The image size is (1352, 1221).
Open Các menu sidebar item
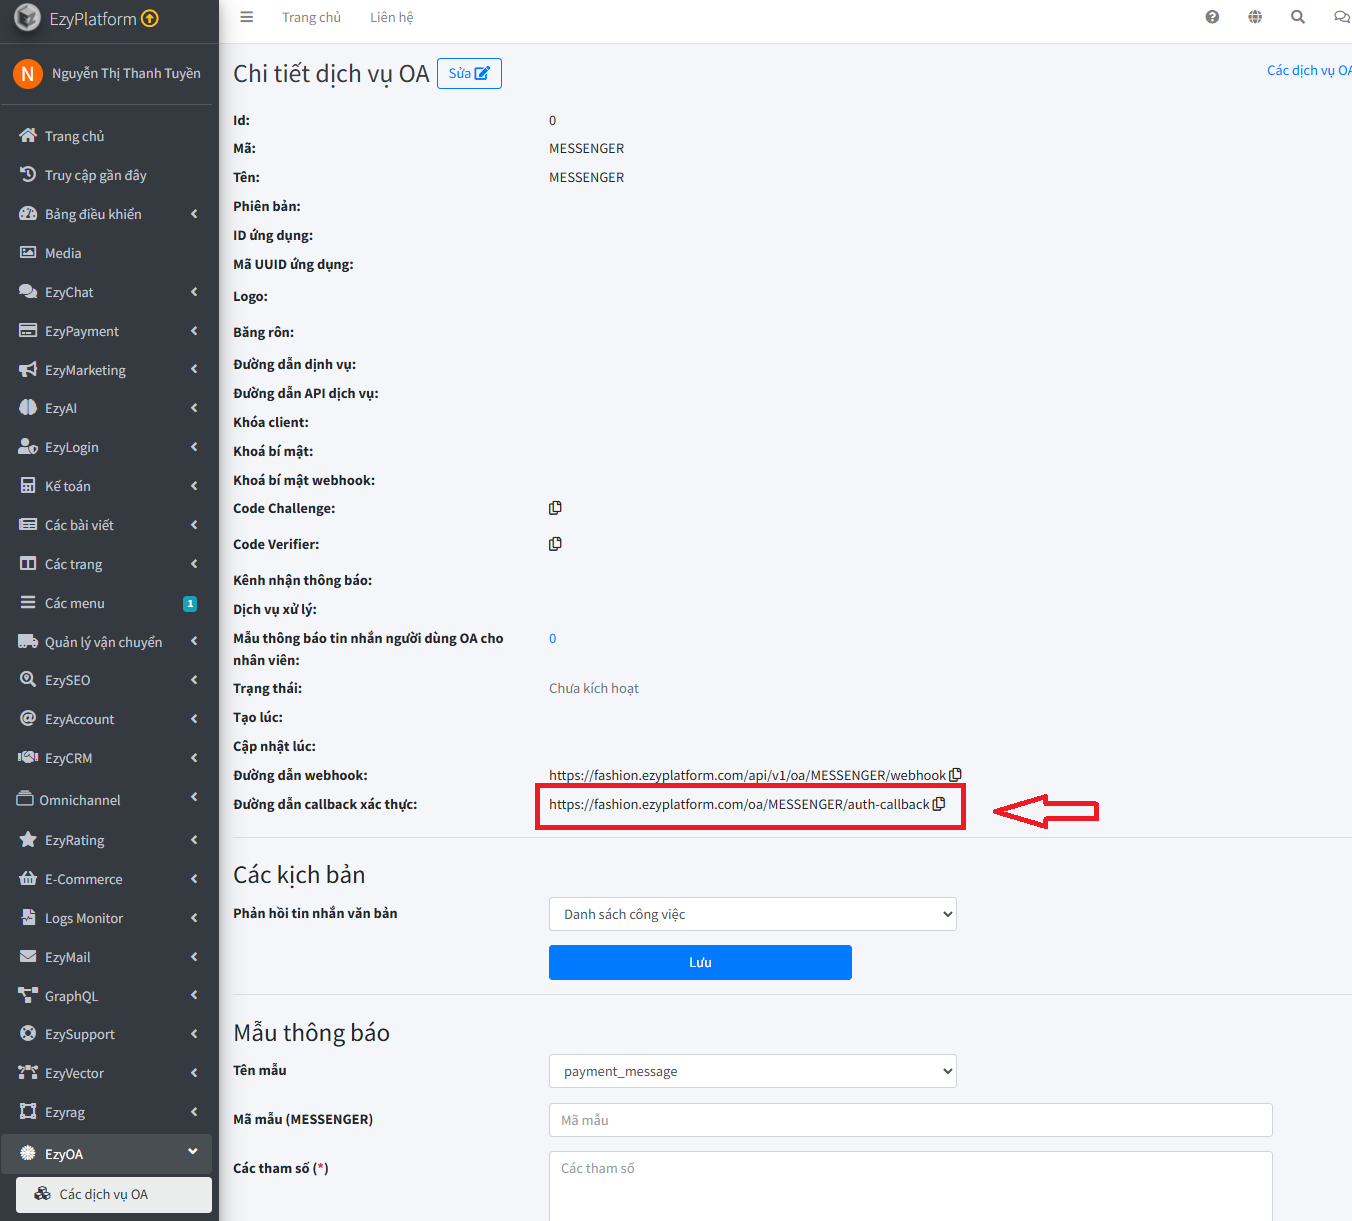pyautogui.click(x=107, y=603)
